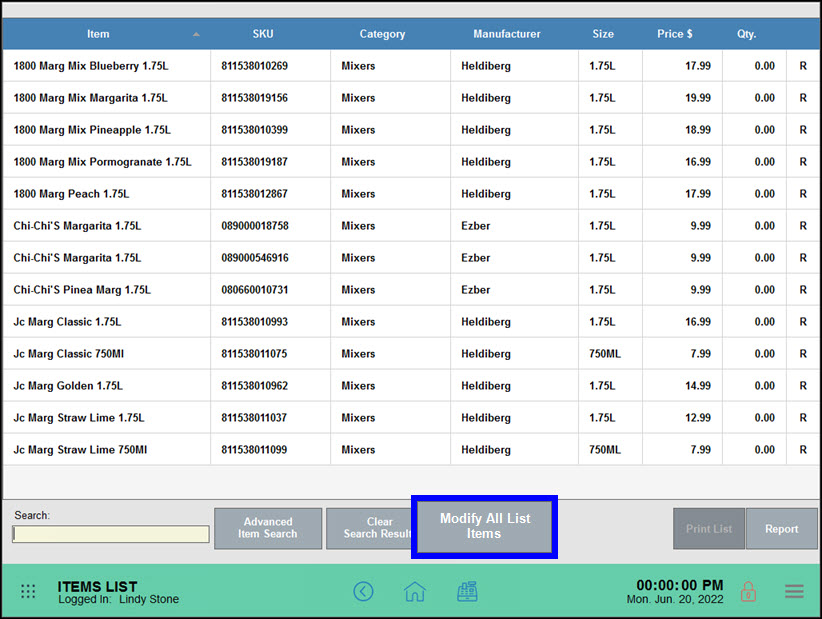Image resolution: width=822 pixels, height=619 pixels.
Task: Open the cash register icon
Action: point(467,591)
